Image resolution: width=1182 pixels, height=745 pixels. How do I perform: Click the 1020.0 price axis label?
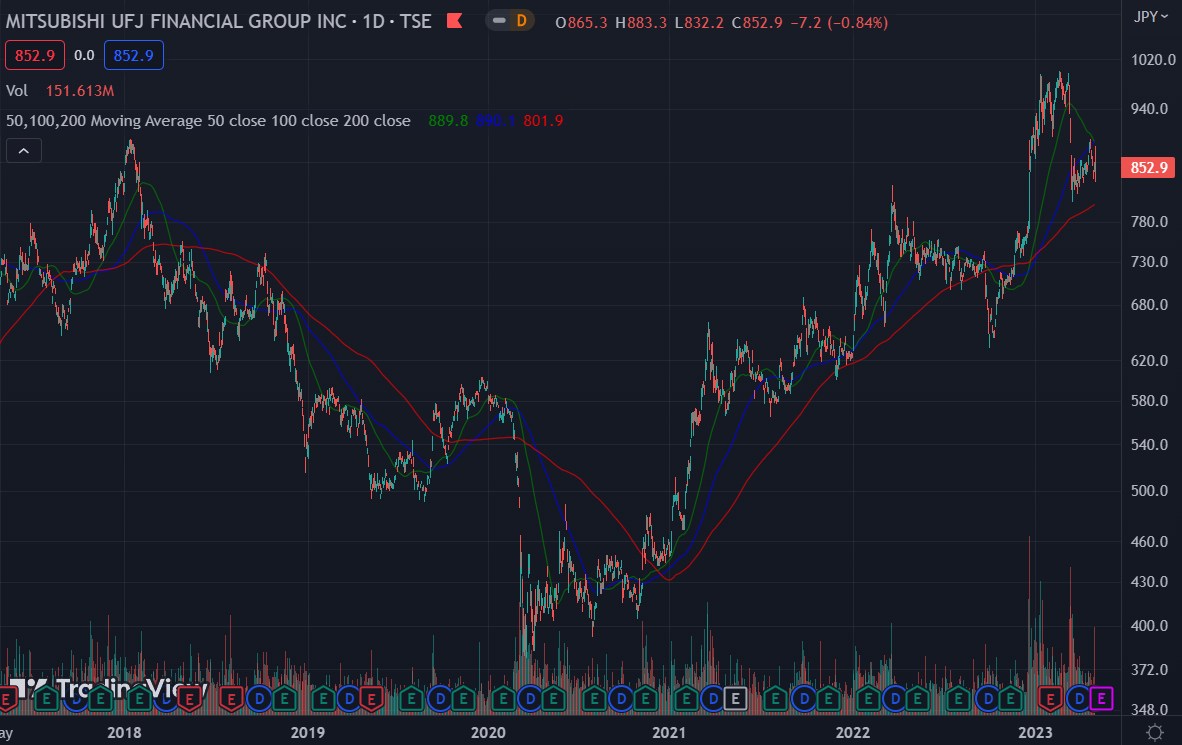[1153, 60]
